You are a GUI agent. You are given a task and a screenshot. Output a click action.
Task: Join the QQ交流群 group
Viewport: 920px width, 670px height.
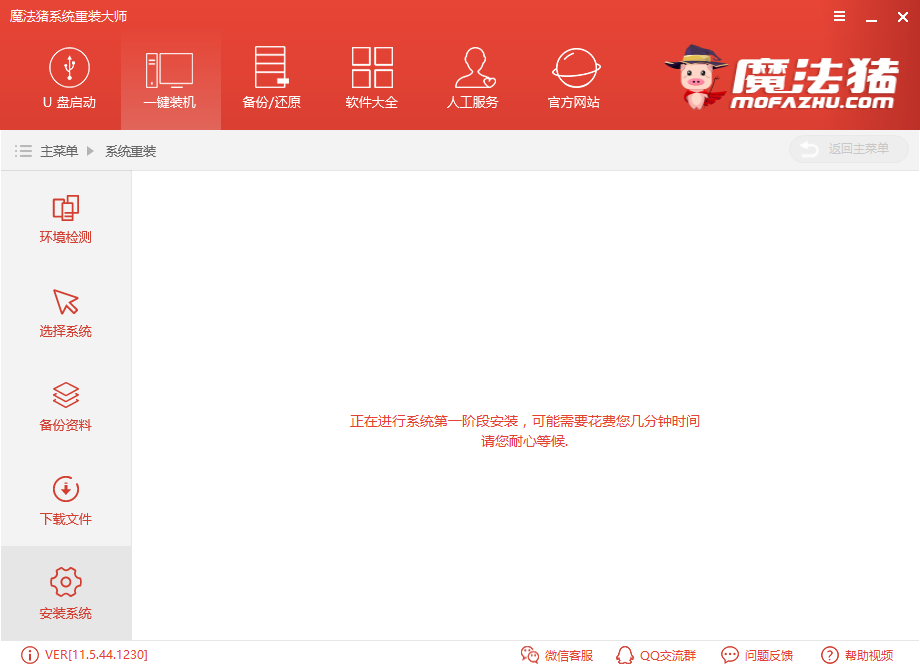[x=655, y=655]
